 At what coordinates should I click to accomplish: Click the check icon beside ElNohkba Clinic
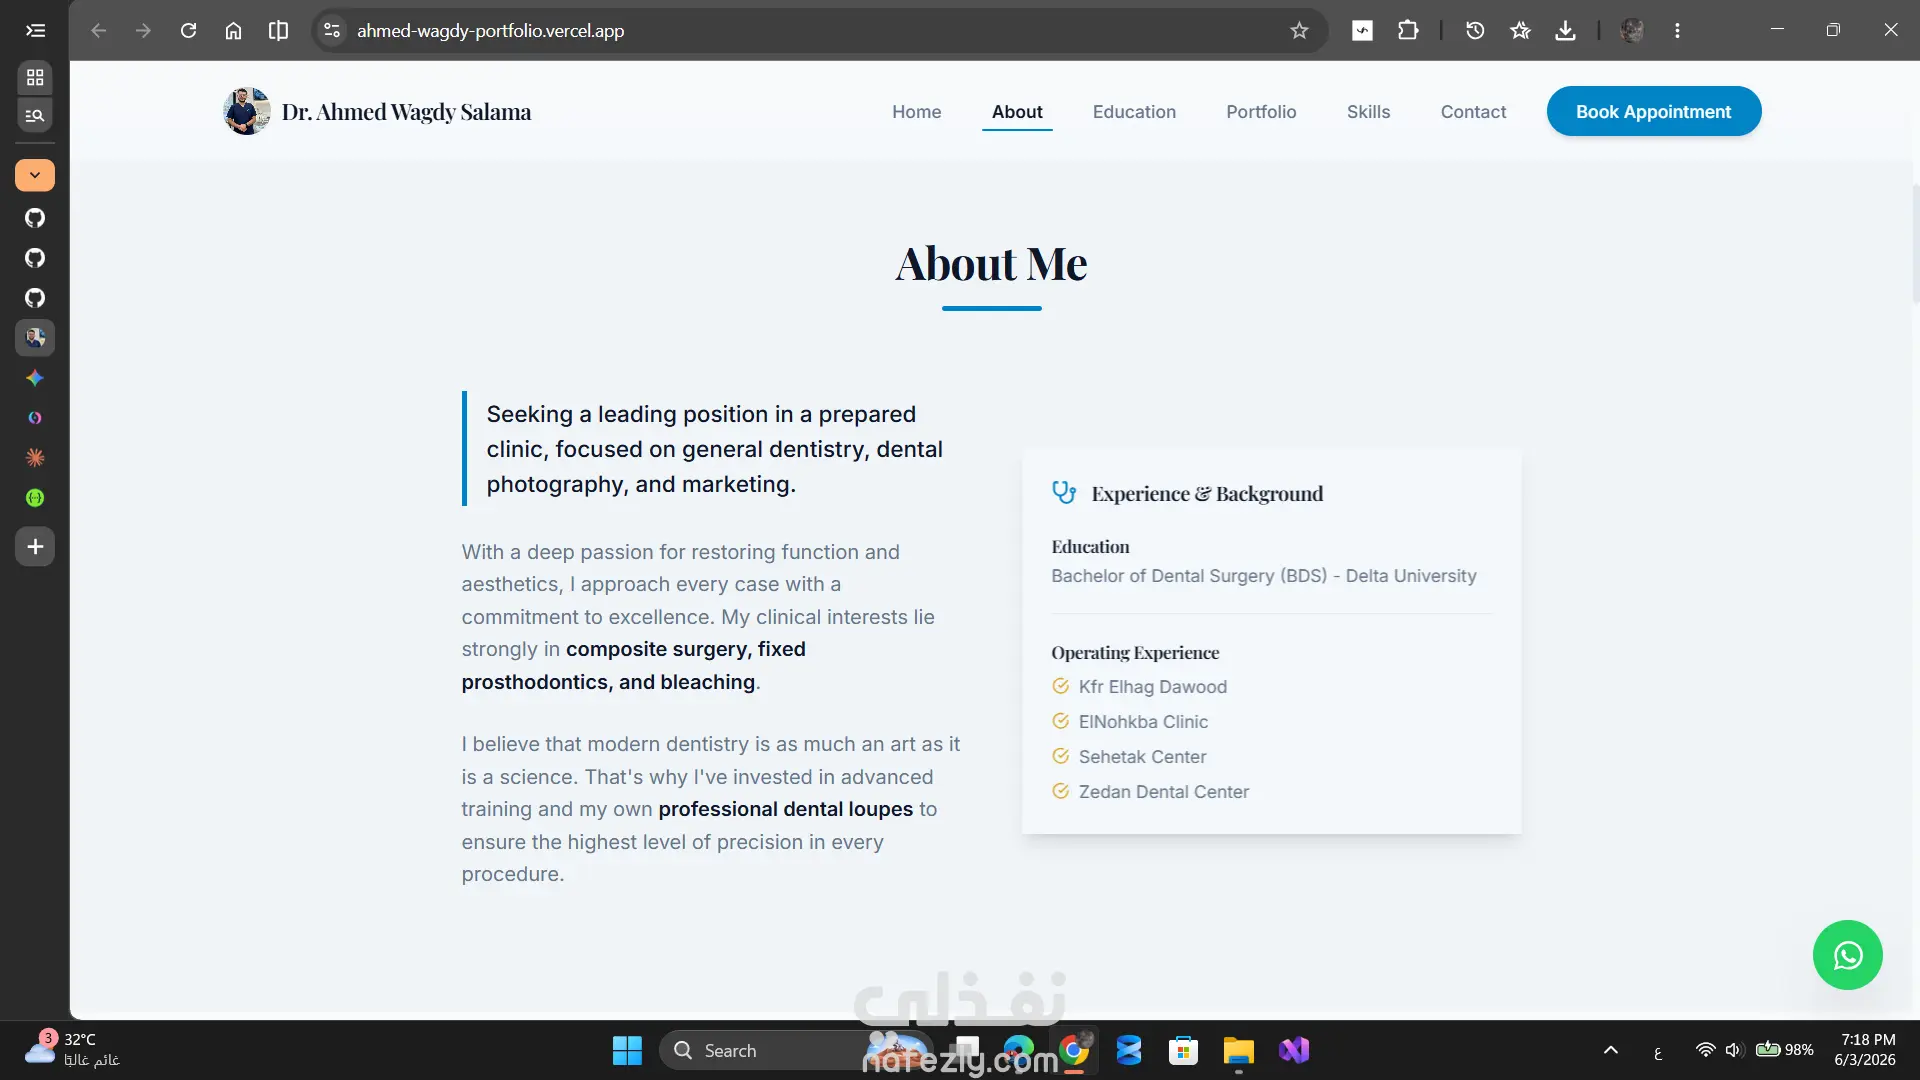[1061, 721]
